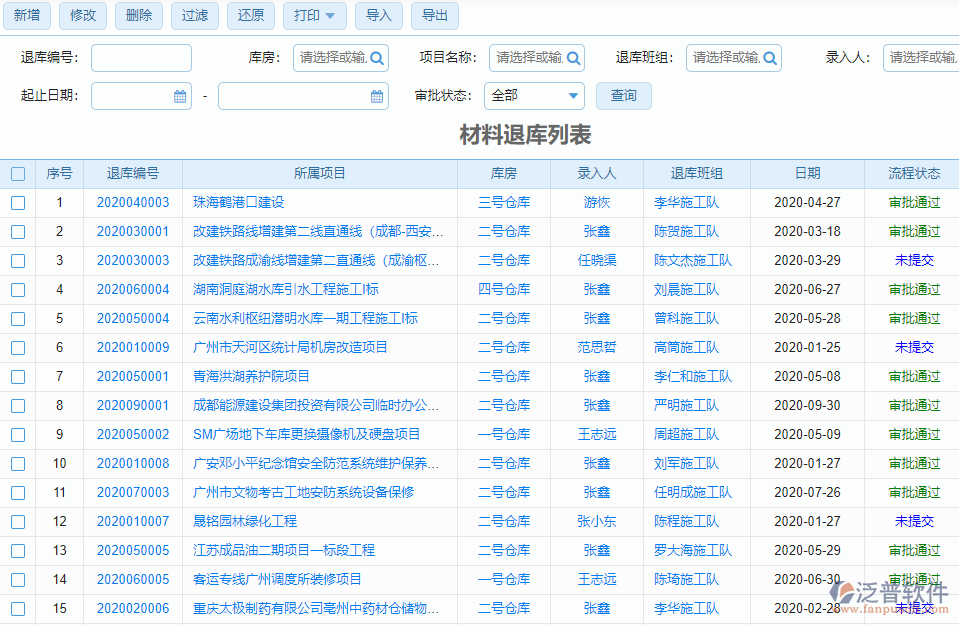This screenshot has height=625, width=959.
Task: Check the checkbox for row 1
Action: pos(18,203)
